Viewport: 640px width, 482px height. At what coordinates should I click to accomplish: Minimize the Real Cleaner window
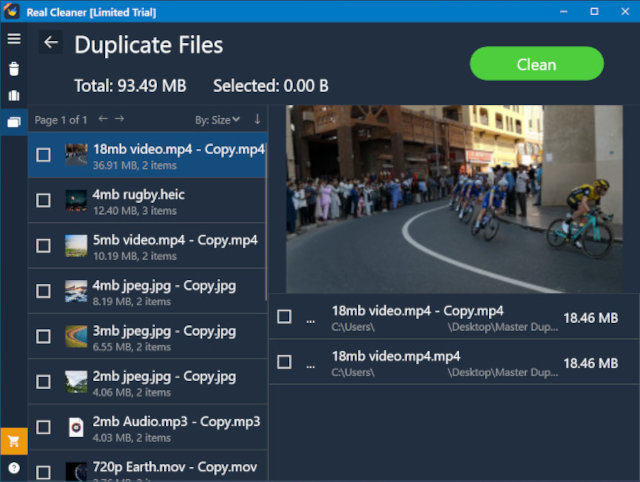564,11
